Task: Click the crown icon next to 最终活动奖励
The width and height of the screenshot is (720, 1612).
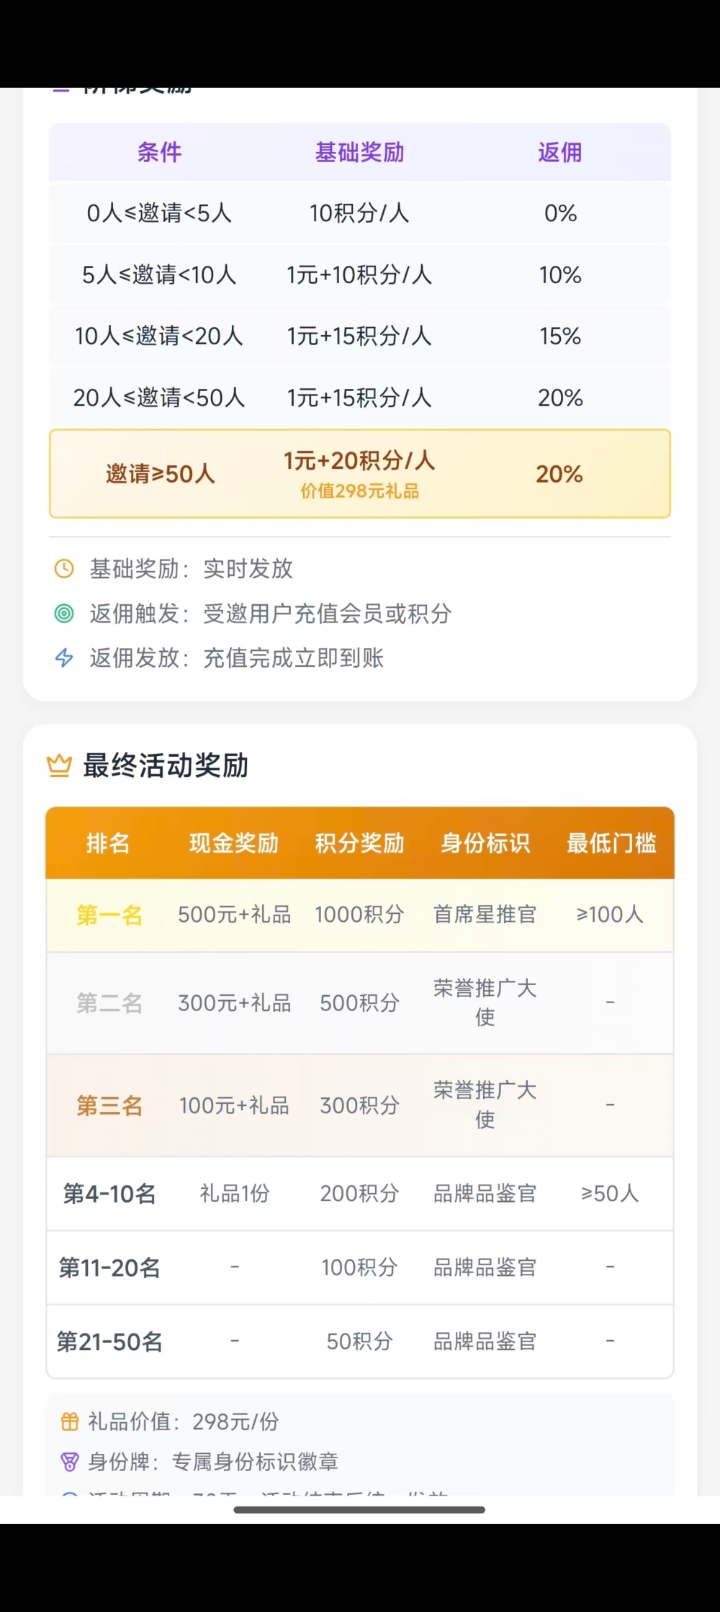Action: click(60, 766)
